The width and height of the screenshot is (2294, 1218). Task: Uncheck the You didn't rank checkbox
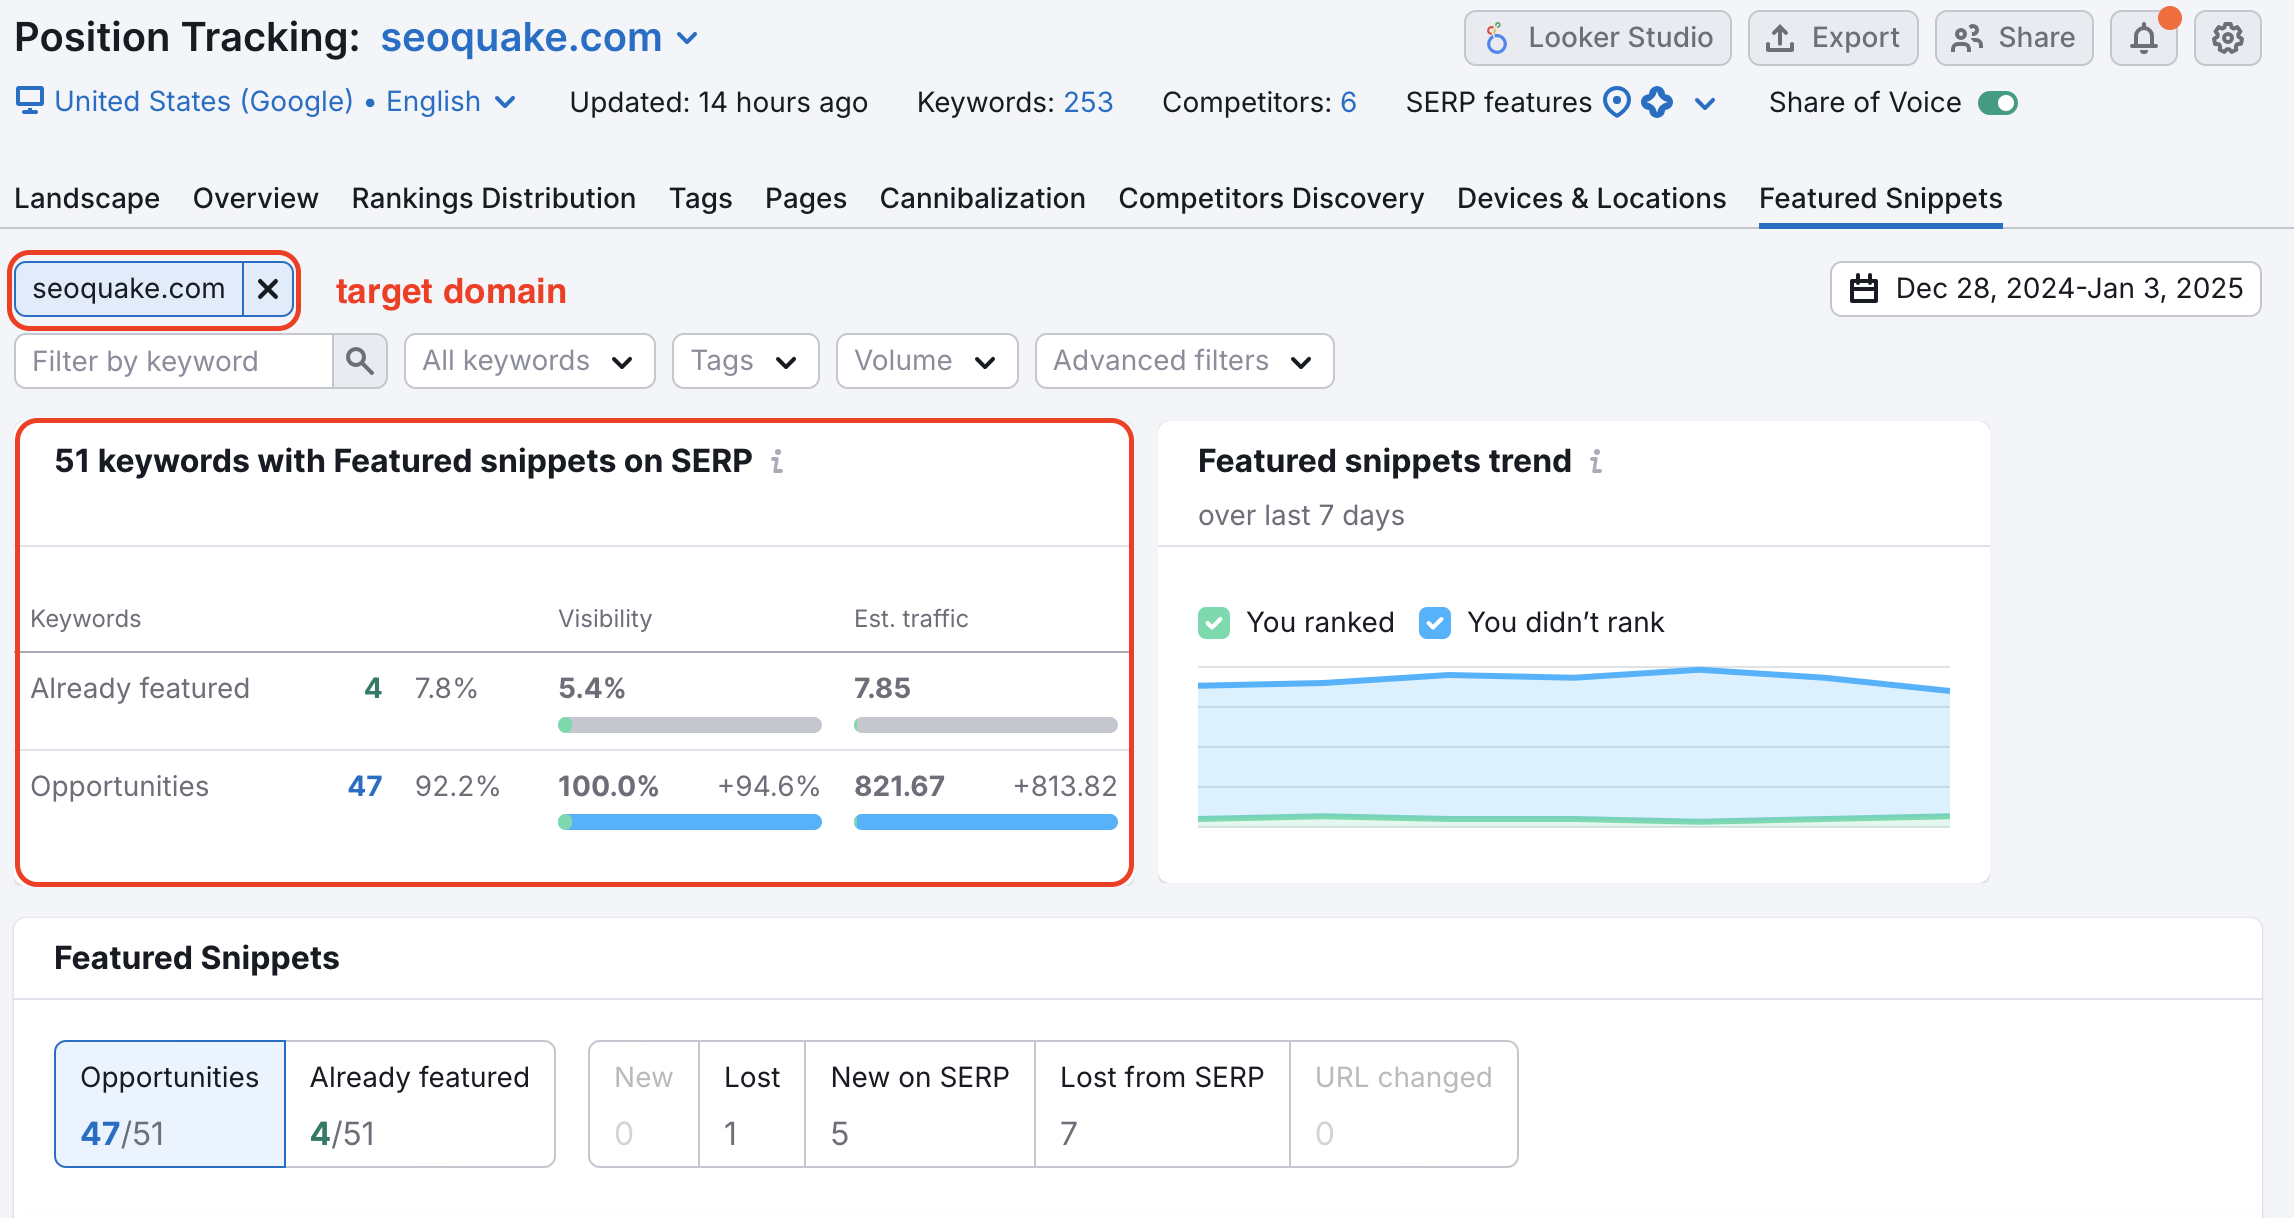click(1435, 622)
